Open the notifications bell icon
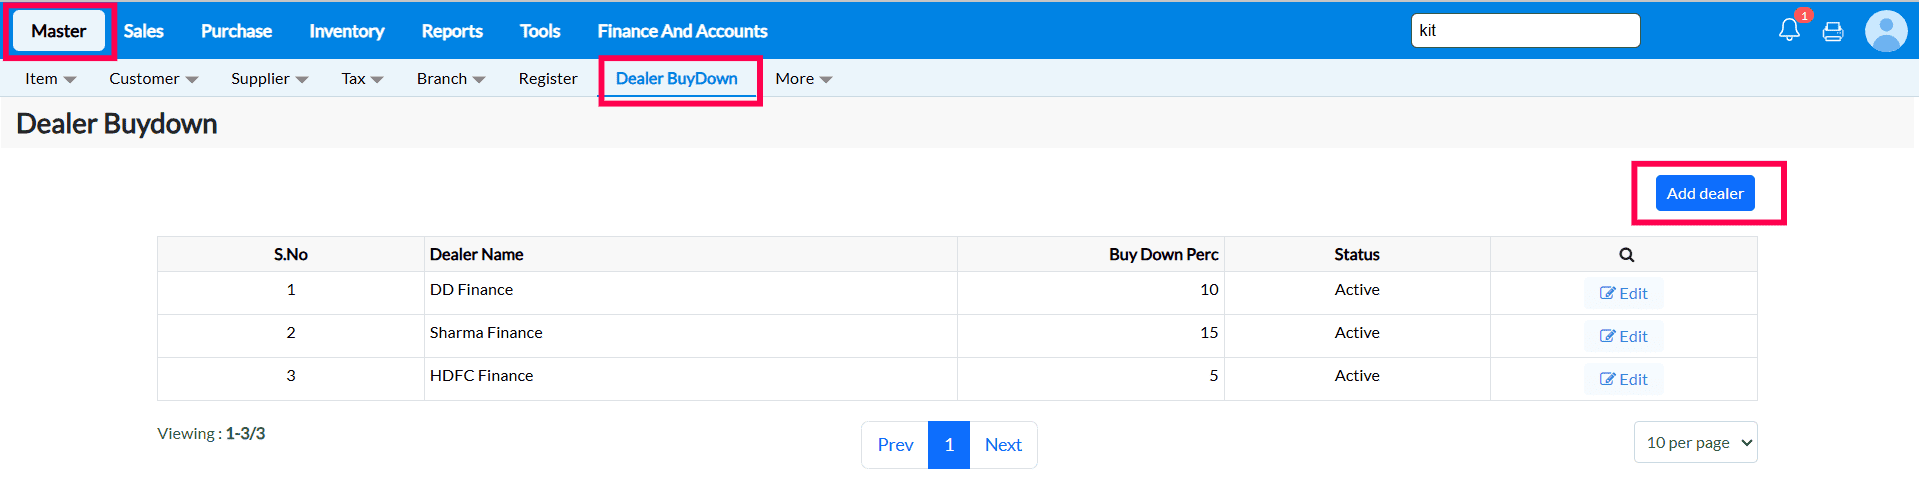 pos(1789,30)
